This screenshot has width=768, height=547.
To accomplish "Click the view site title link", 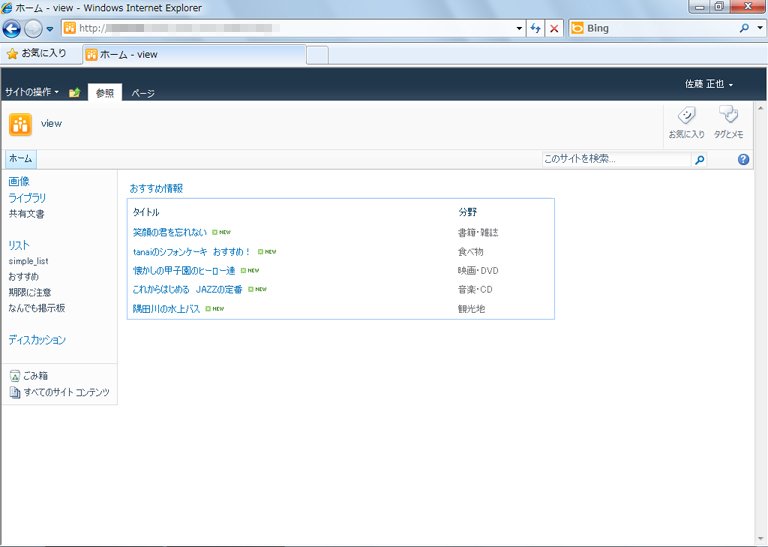I will (x=51, y=123).
